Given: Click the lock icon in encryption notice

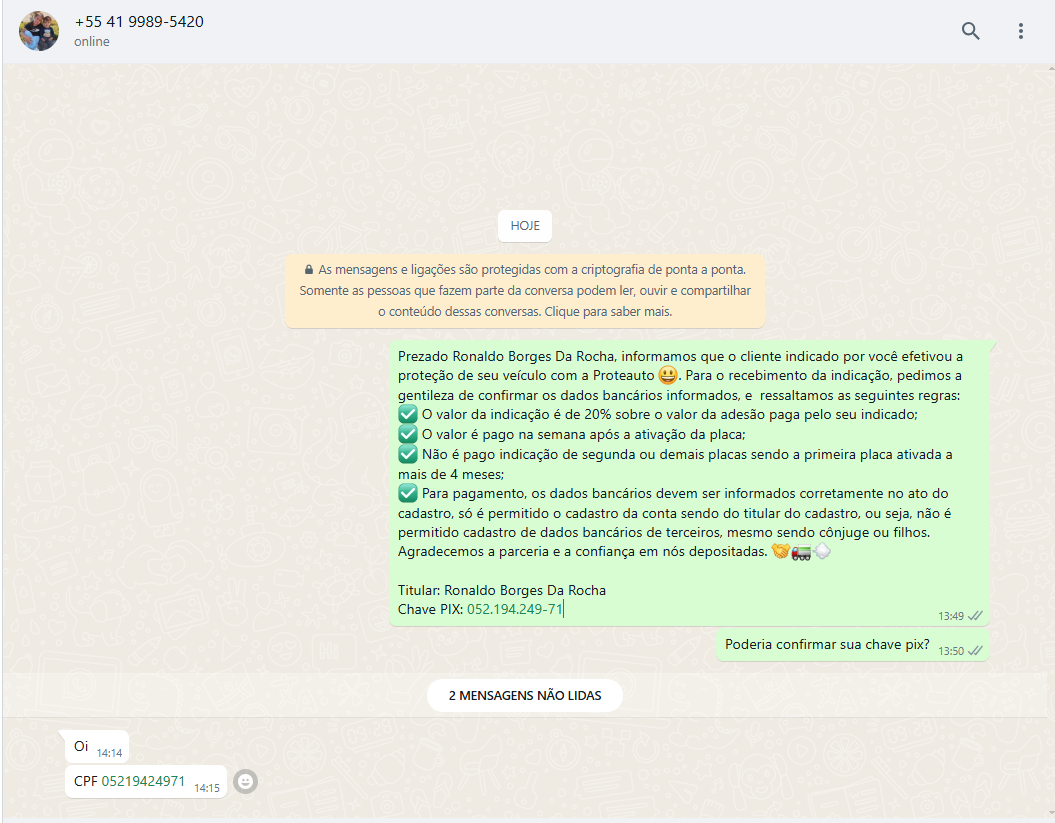Looking at the screenshot, I should coord(308,270).
